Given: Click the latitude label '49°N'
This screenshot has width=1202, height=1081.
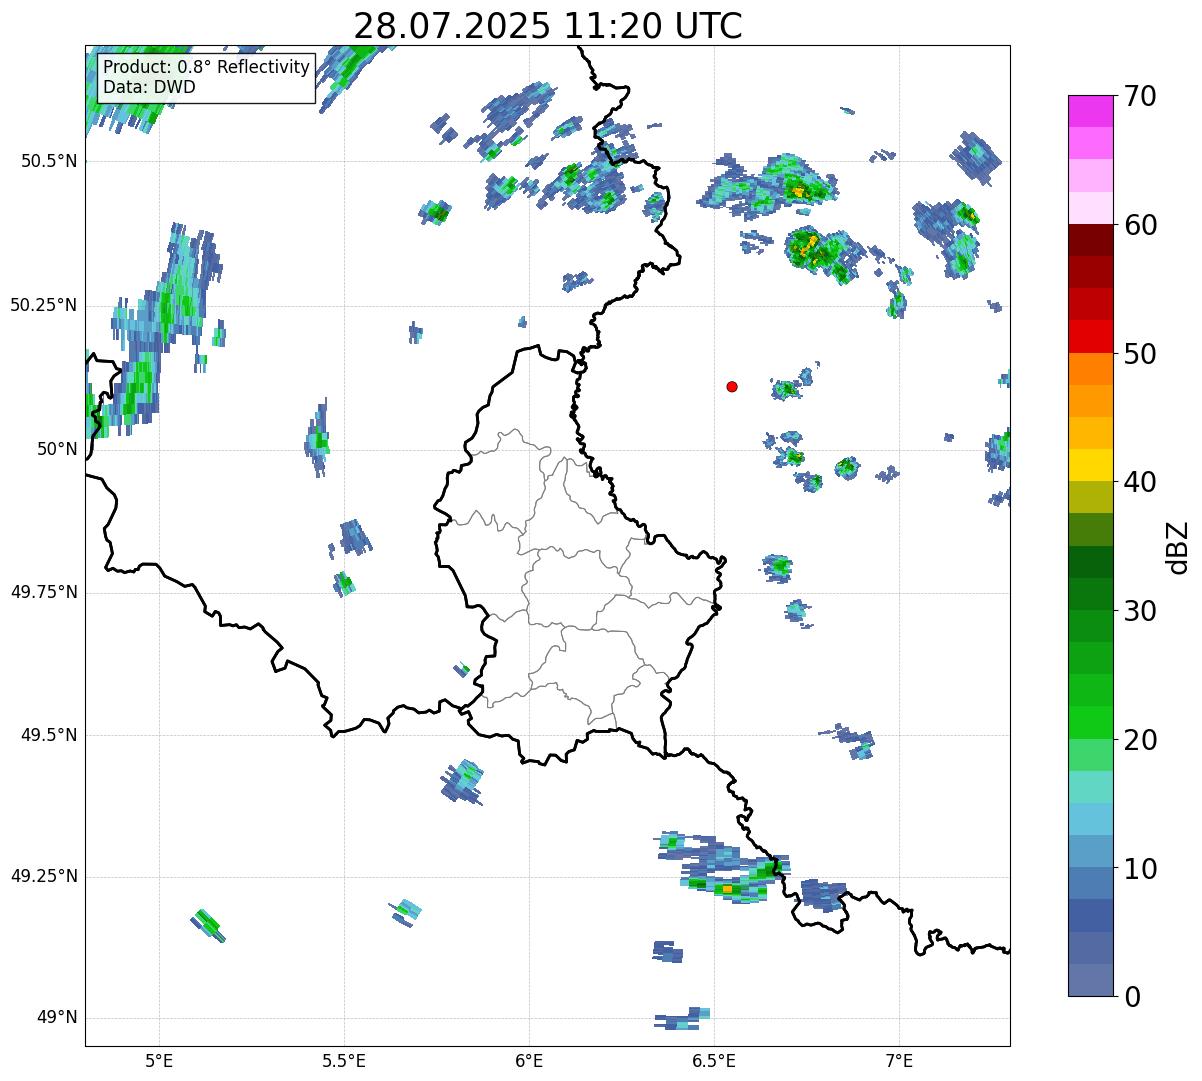Looking at the screenshot, I should point(57,1018).
